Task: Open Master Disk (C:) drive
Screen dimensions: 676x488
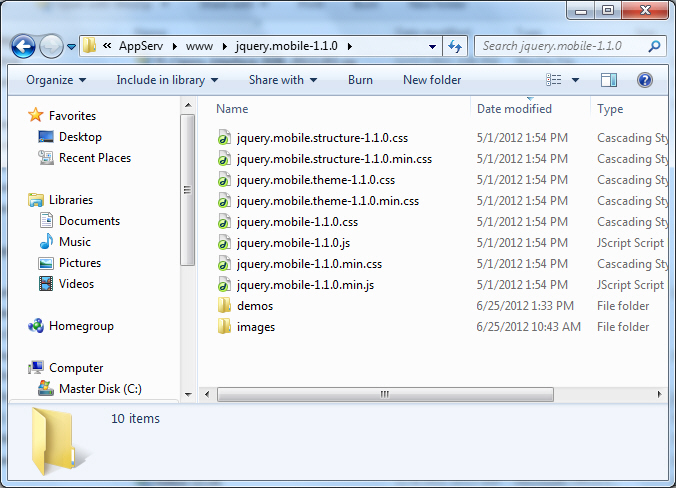Action: (x=100, y=389)
